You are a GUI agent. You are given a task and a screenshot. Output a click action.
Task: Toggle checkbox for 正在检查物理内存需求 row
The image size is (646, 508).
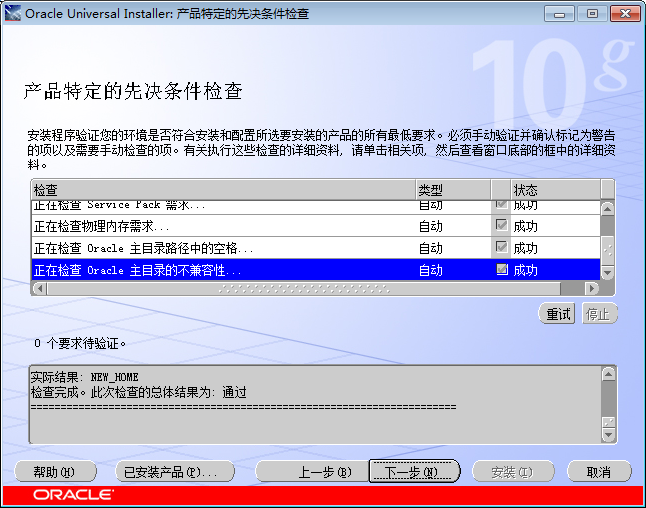click(x=501, y=225)
